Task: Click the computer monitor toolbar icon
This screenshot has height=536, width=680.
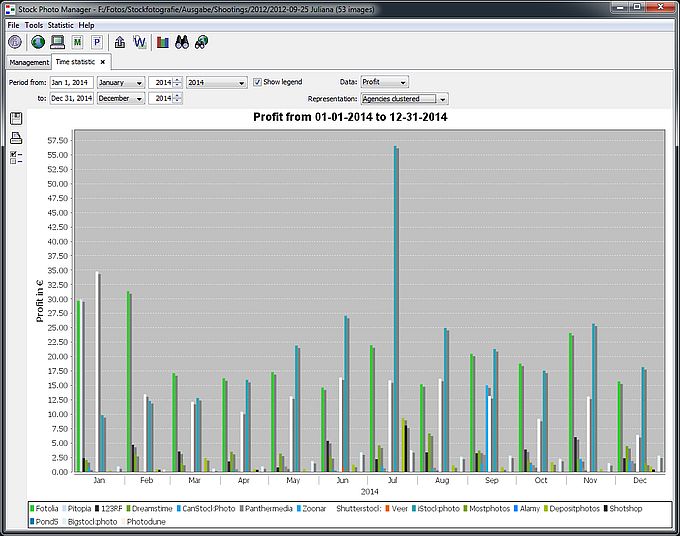Action: tap(57, 42)
